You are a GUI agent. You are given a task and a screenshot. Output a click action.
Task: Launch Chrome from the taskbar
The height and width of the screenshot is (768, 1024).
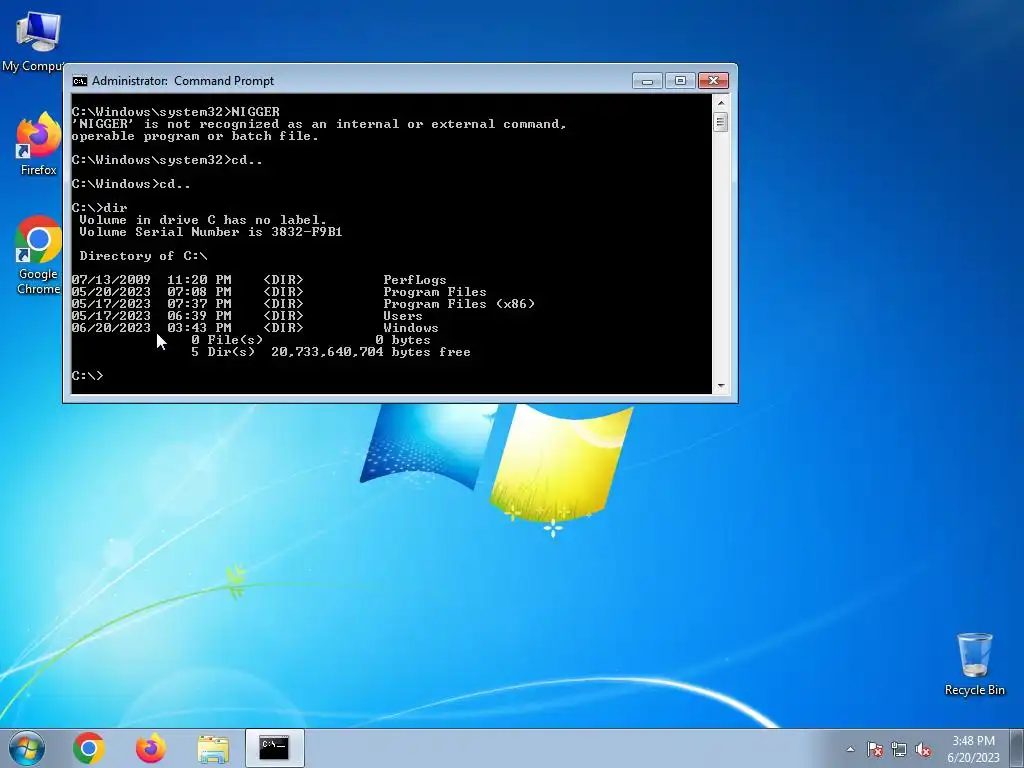pos(89,748)
